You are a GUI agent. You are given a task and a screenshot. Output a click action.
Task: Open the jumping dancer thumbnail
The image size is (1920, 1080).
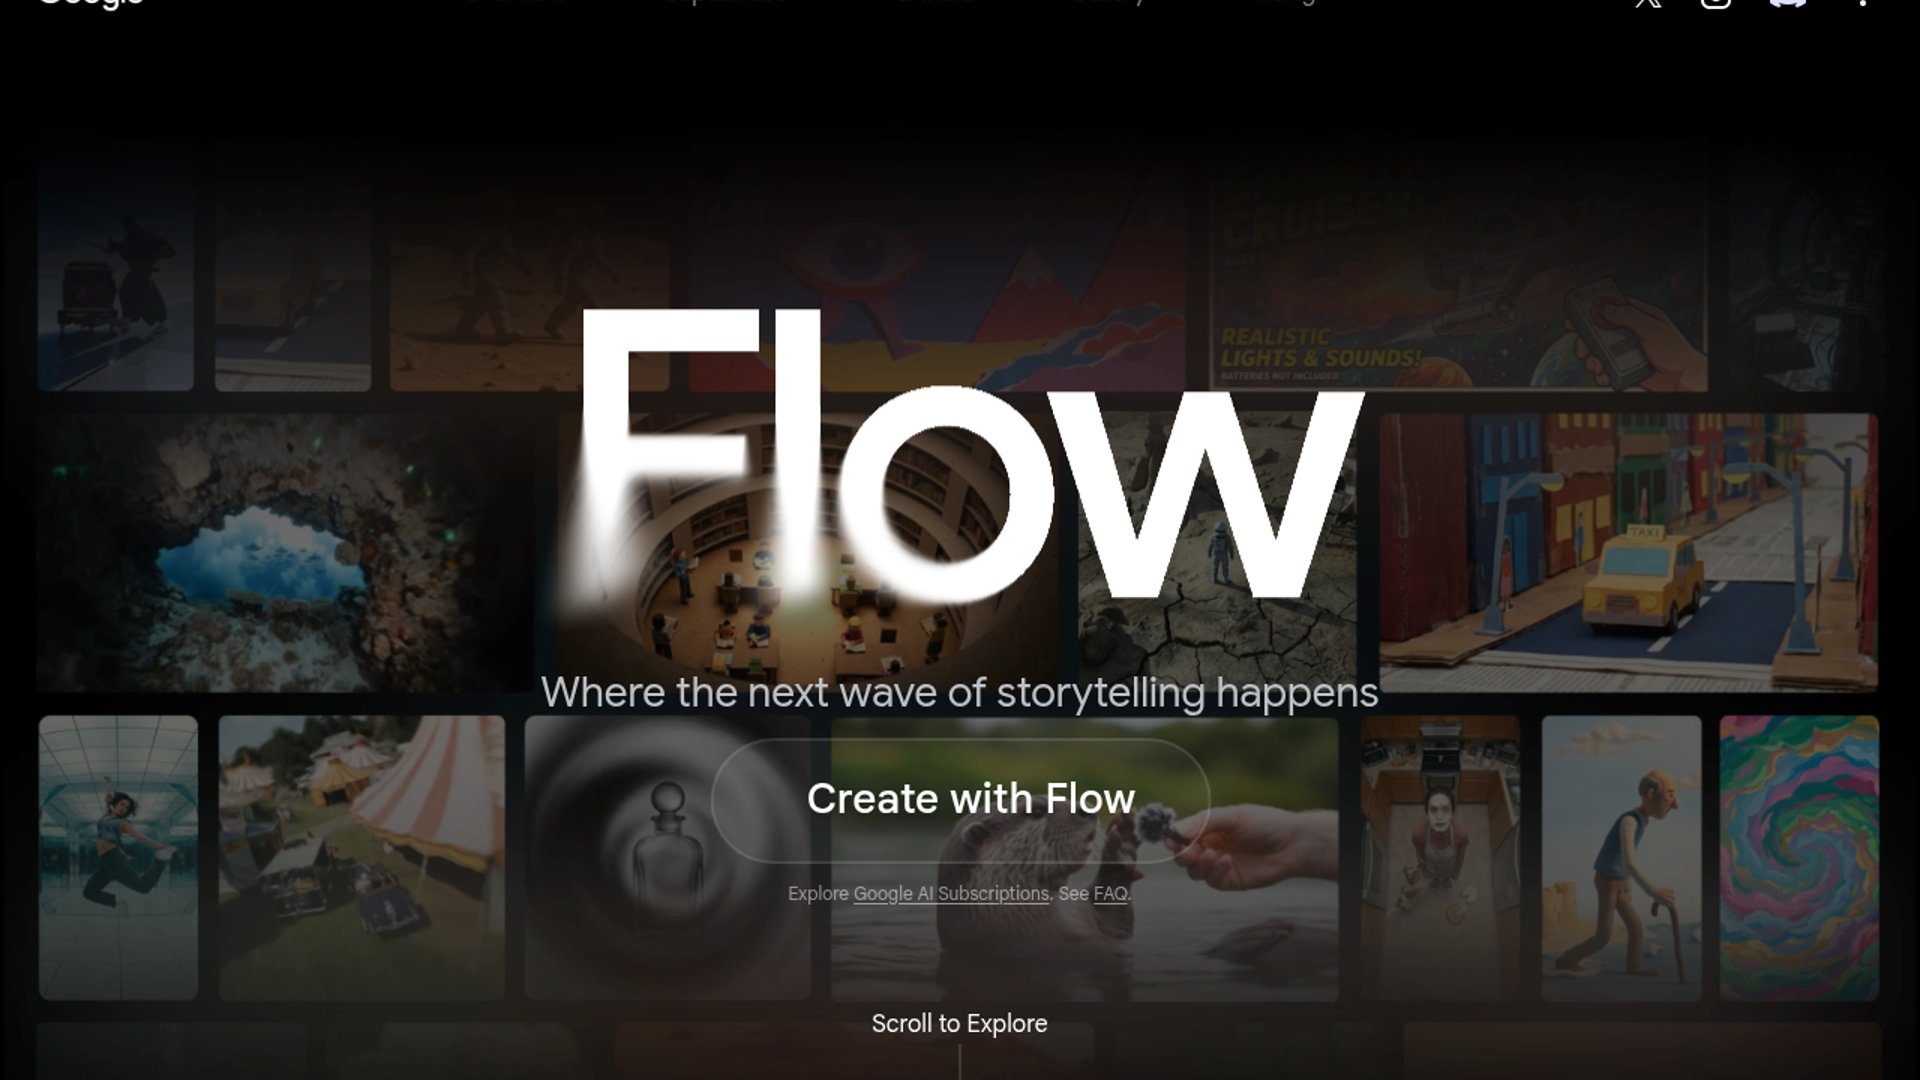click(118, 857)
